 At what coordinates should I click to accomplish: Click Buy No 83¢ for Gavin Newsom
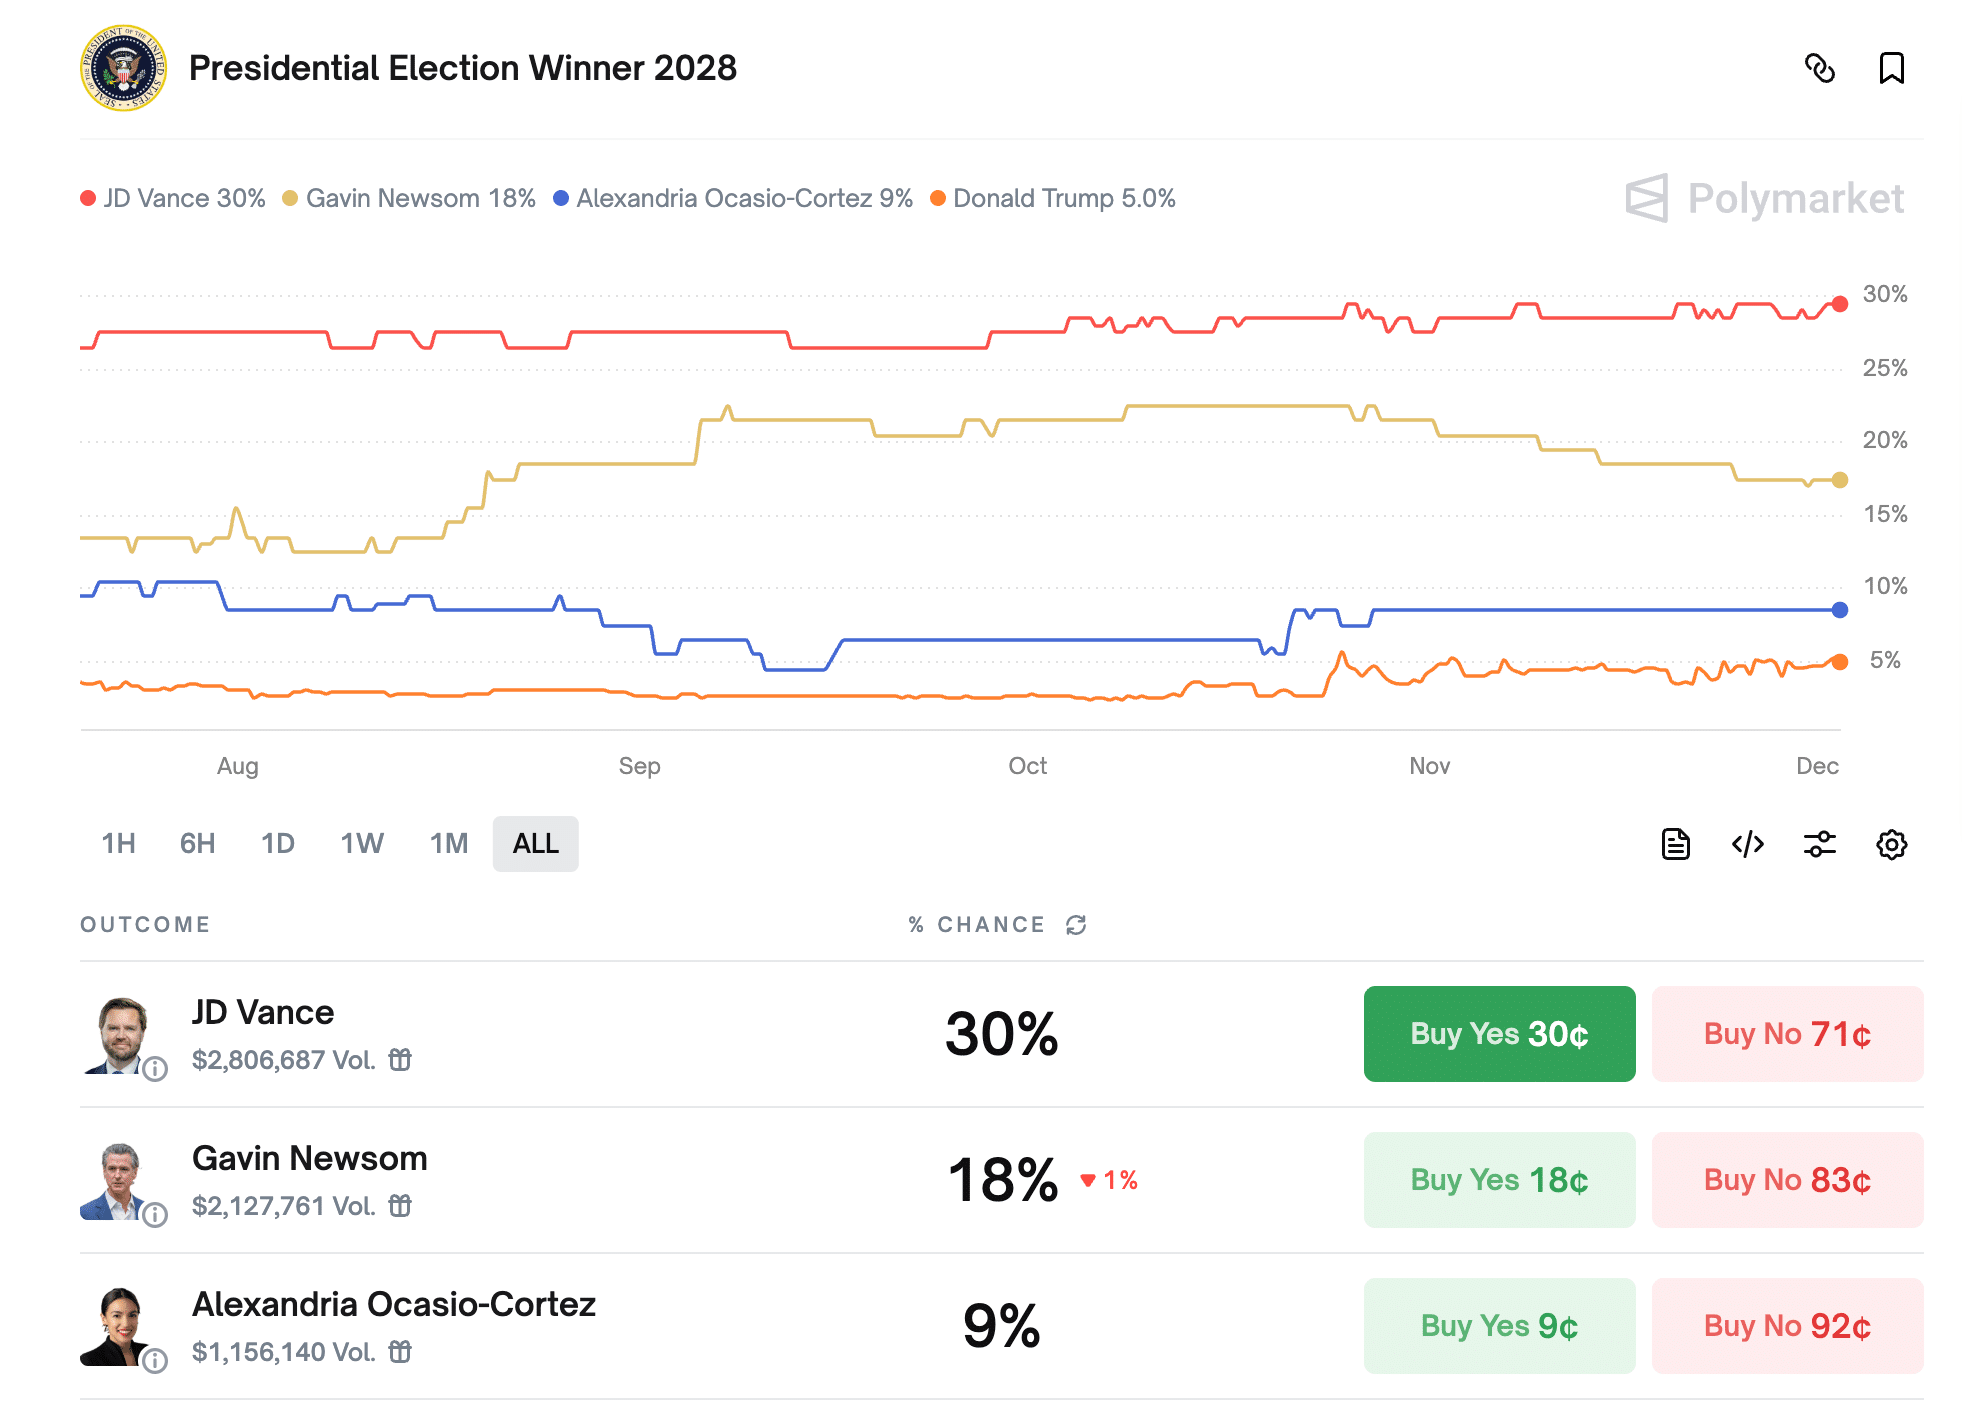pos(1787,1180)
